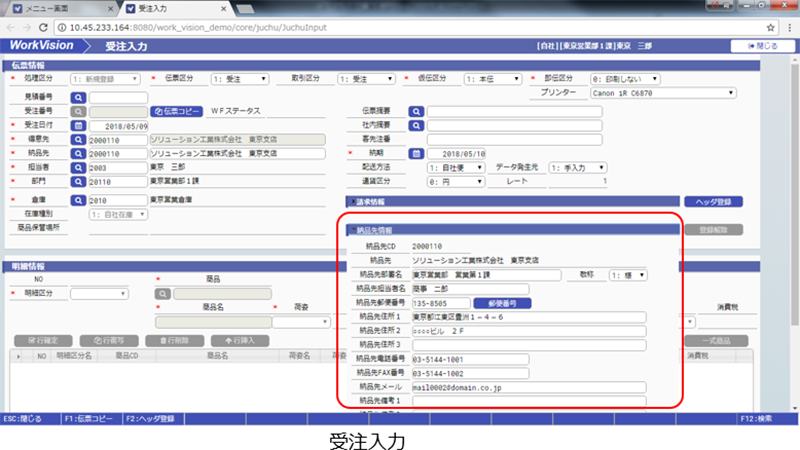The height and width of the screenshot is (450, 800).
Task: Open 配送方法 dropdown
Action: click(455, 168)
